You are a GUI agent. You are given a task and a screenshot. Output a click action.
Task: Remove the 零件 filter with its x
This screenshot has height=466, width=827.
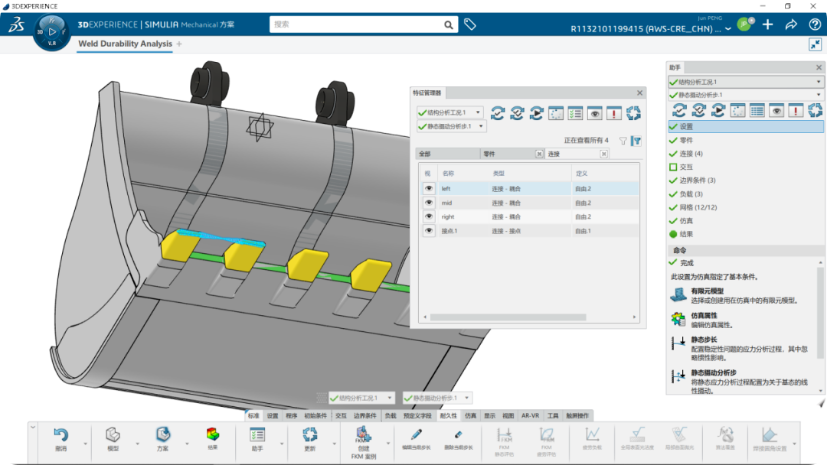(x=539, y=154)
